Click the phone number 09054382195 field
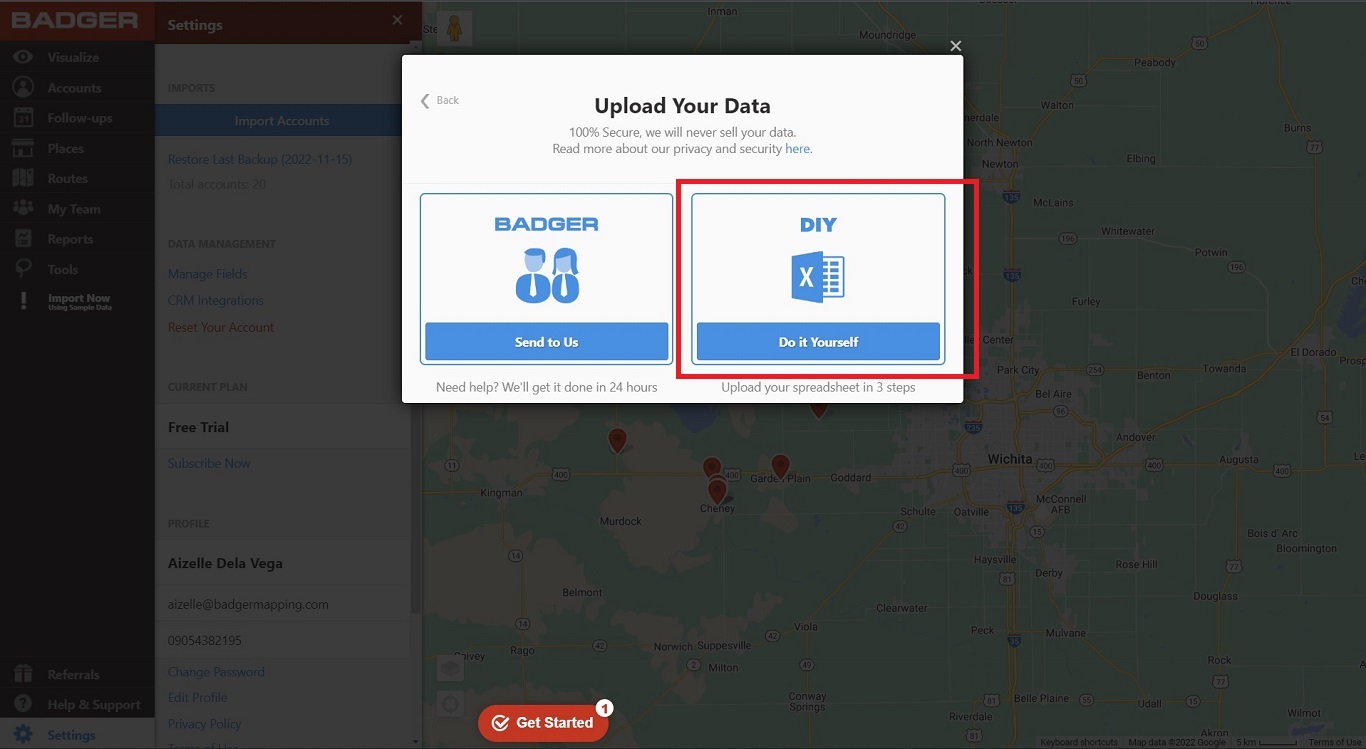The image size is (1366, 749). click(x=205, y=640)
